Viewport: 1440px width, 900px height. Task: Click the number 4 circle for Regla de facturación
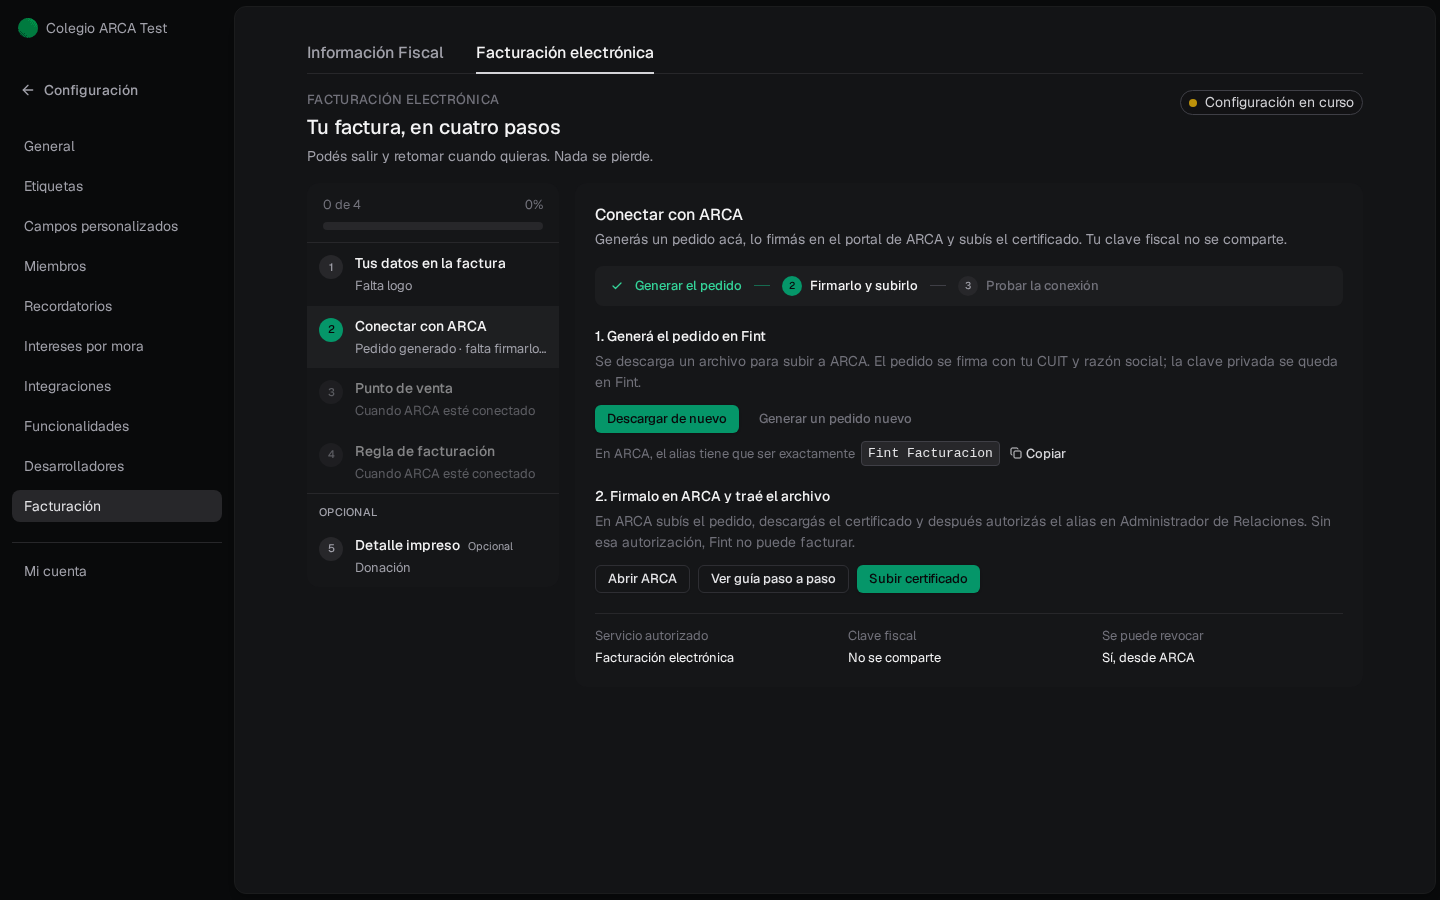coord(331,455)
